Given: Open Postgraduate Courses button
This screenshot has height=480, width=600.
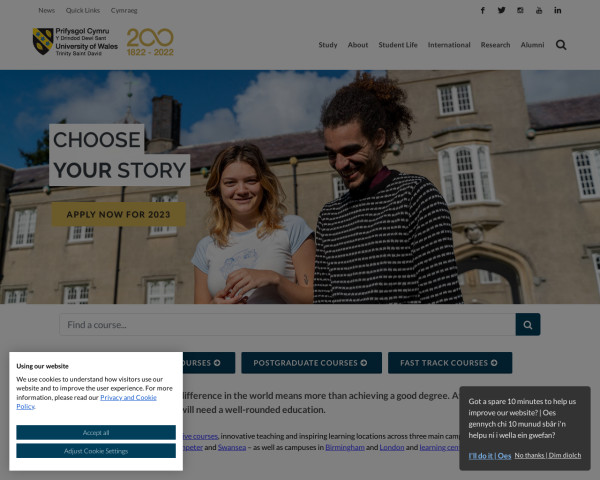Looking at the screenshot, I should click(x=311, y=362).
